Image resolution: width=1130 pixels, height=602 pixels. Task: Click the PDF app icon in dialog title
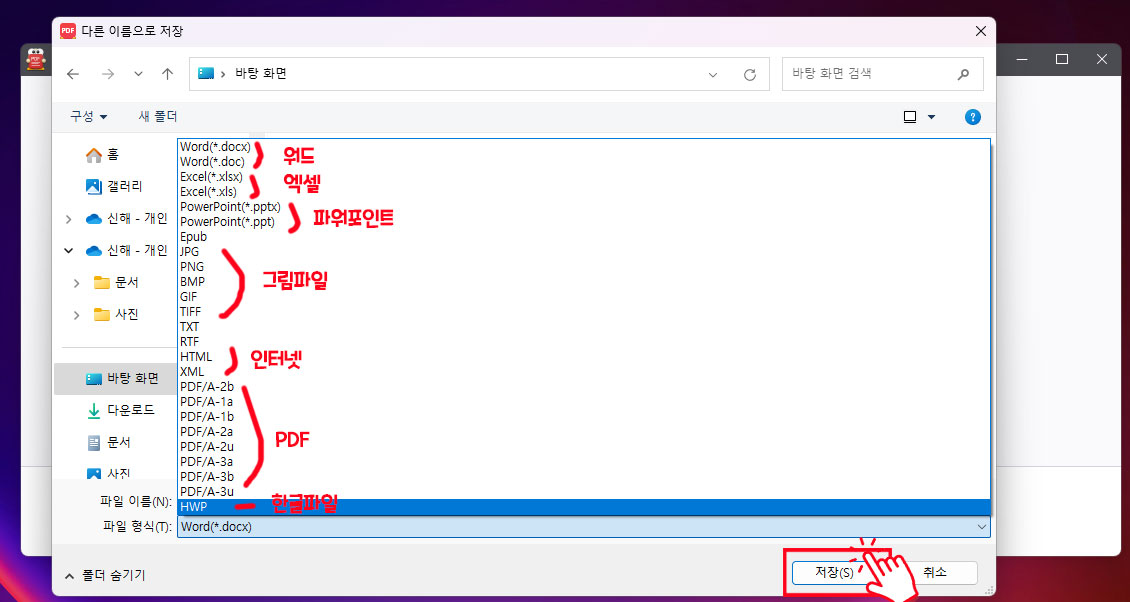click(x=68, y=31)
